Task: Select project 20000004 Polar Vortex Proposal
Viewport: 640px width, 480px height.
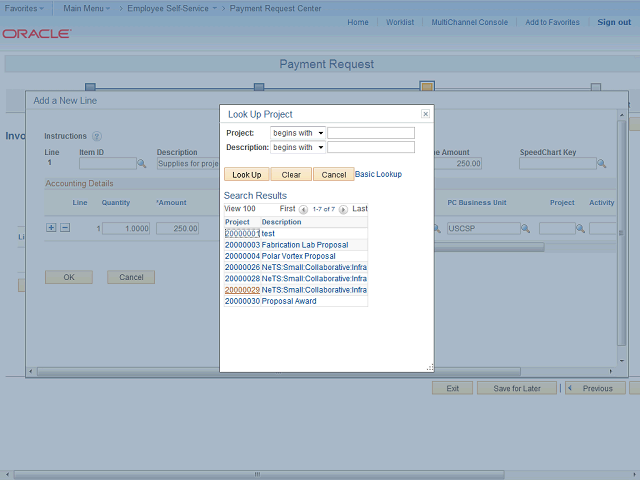Action: pos(242,256)
